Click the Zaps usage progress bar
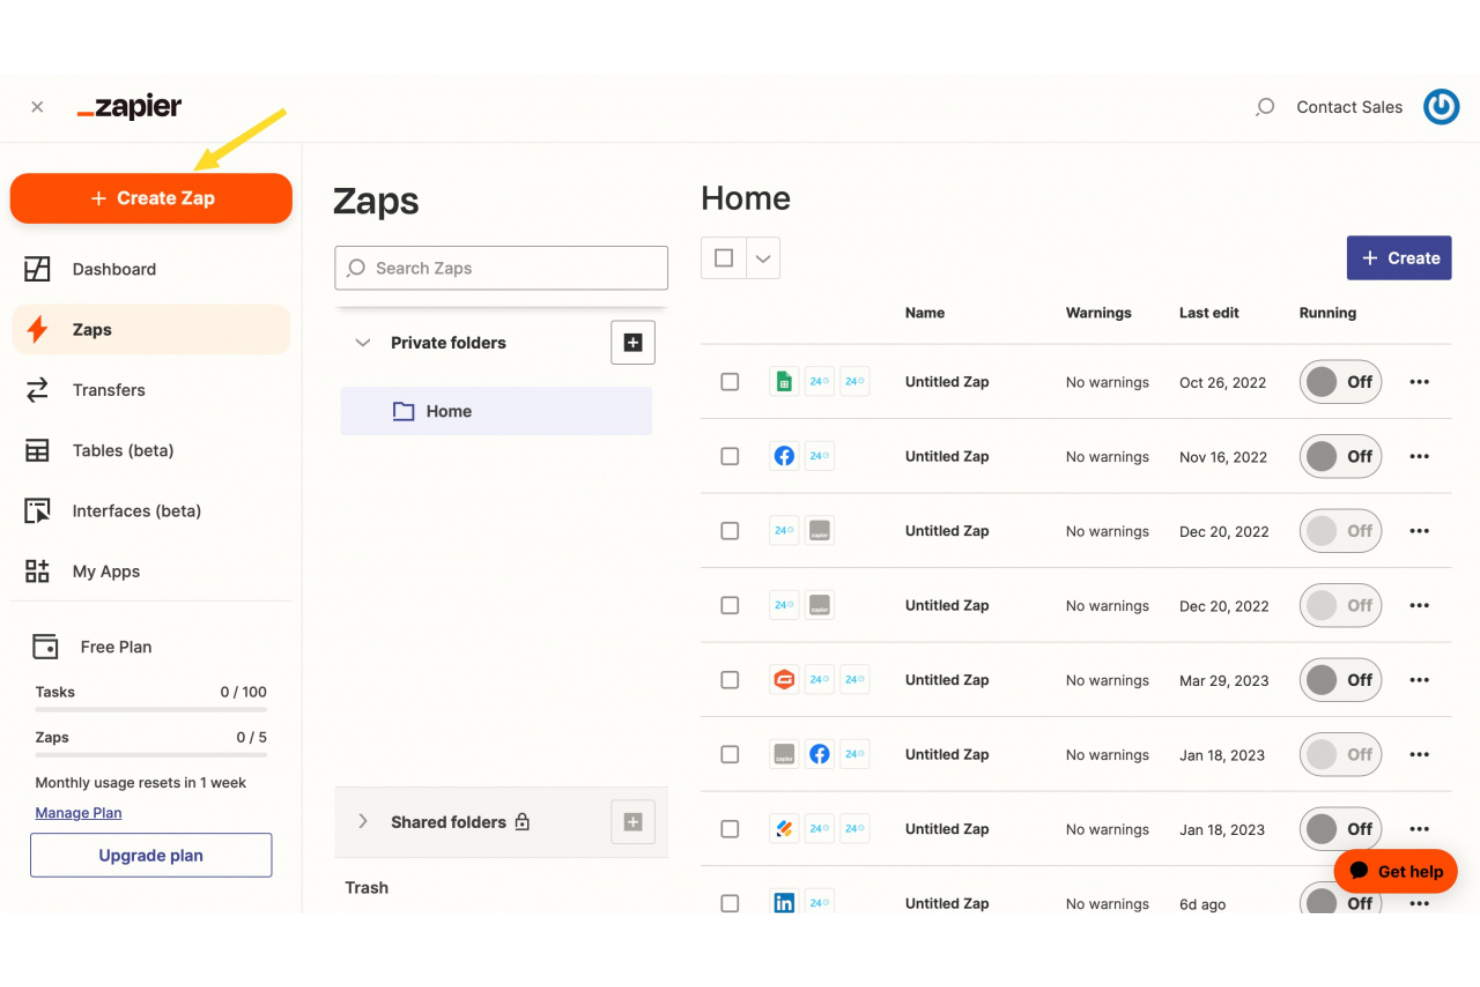 [151, 755]
